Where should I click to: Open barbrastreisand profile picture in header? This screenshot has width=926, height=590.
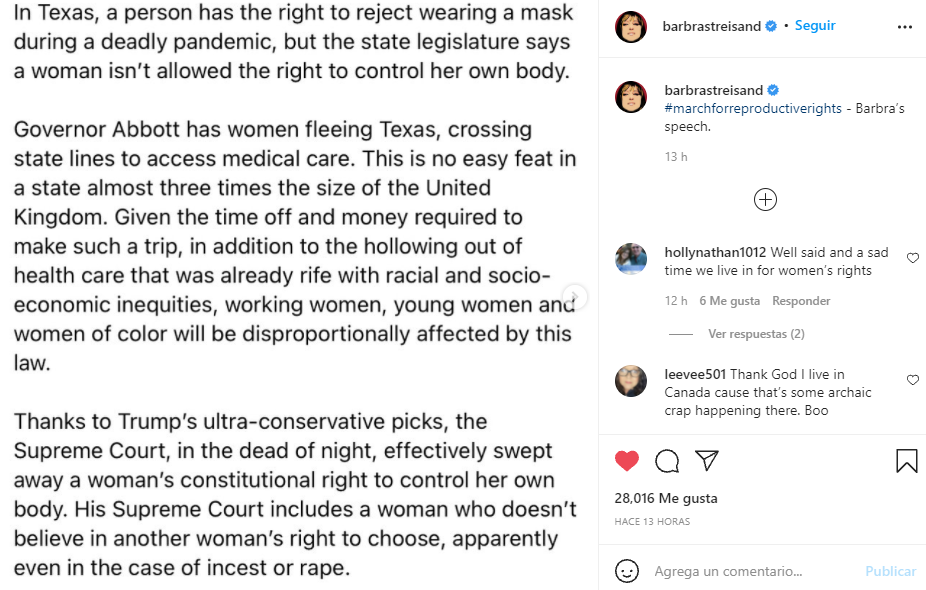(x=631, y=27)
